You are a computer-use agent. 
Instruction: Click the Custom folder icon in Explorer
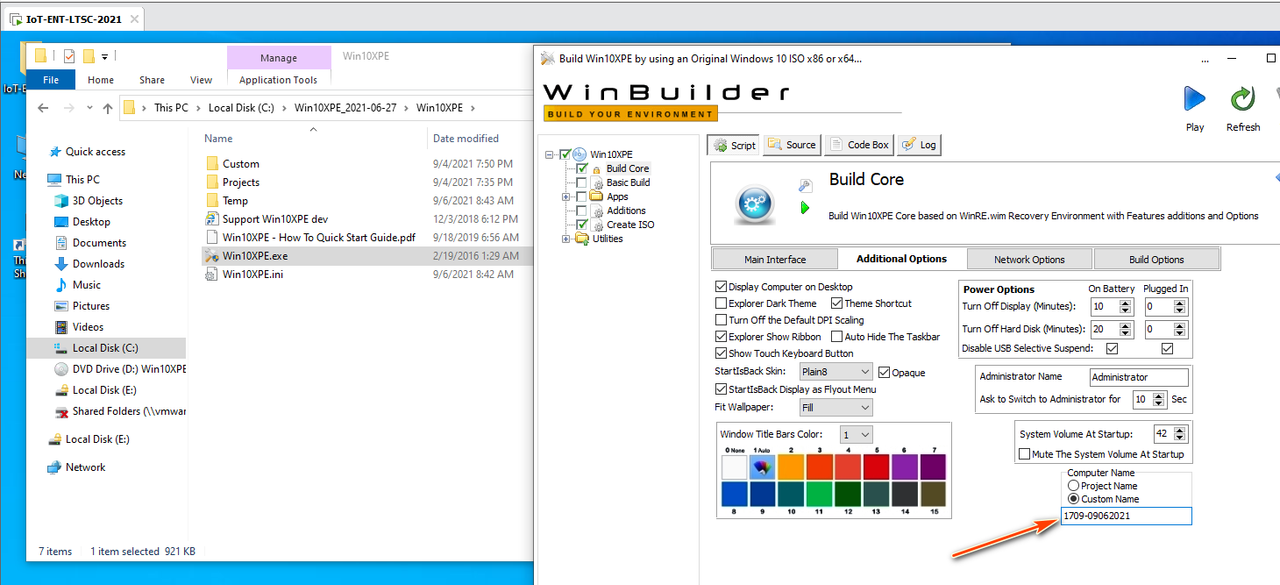(212, 163)
